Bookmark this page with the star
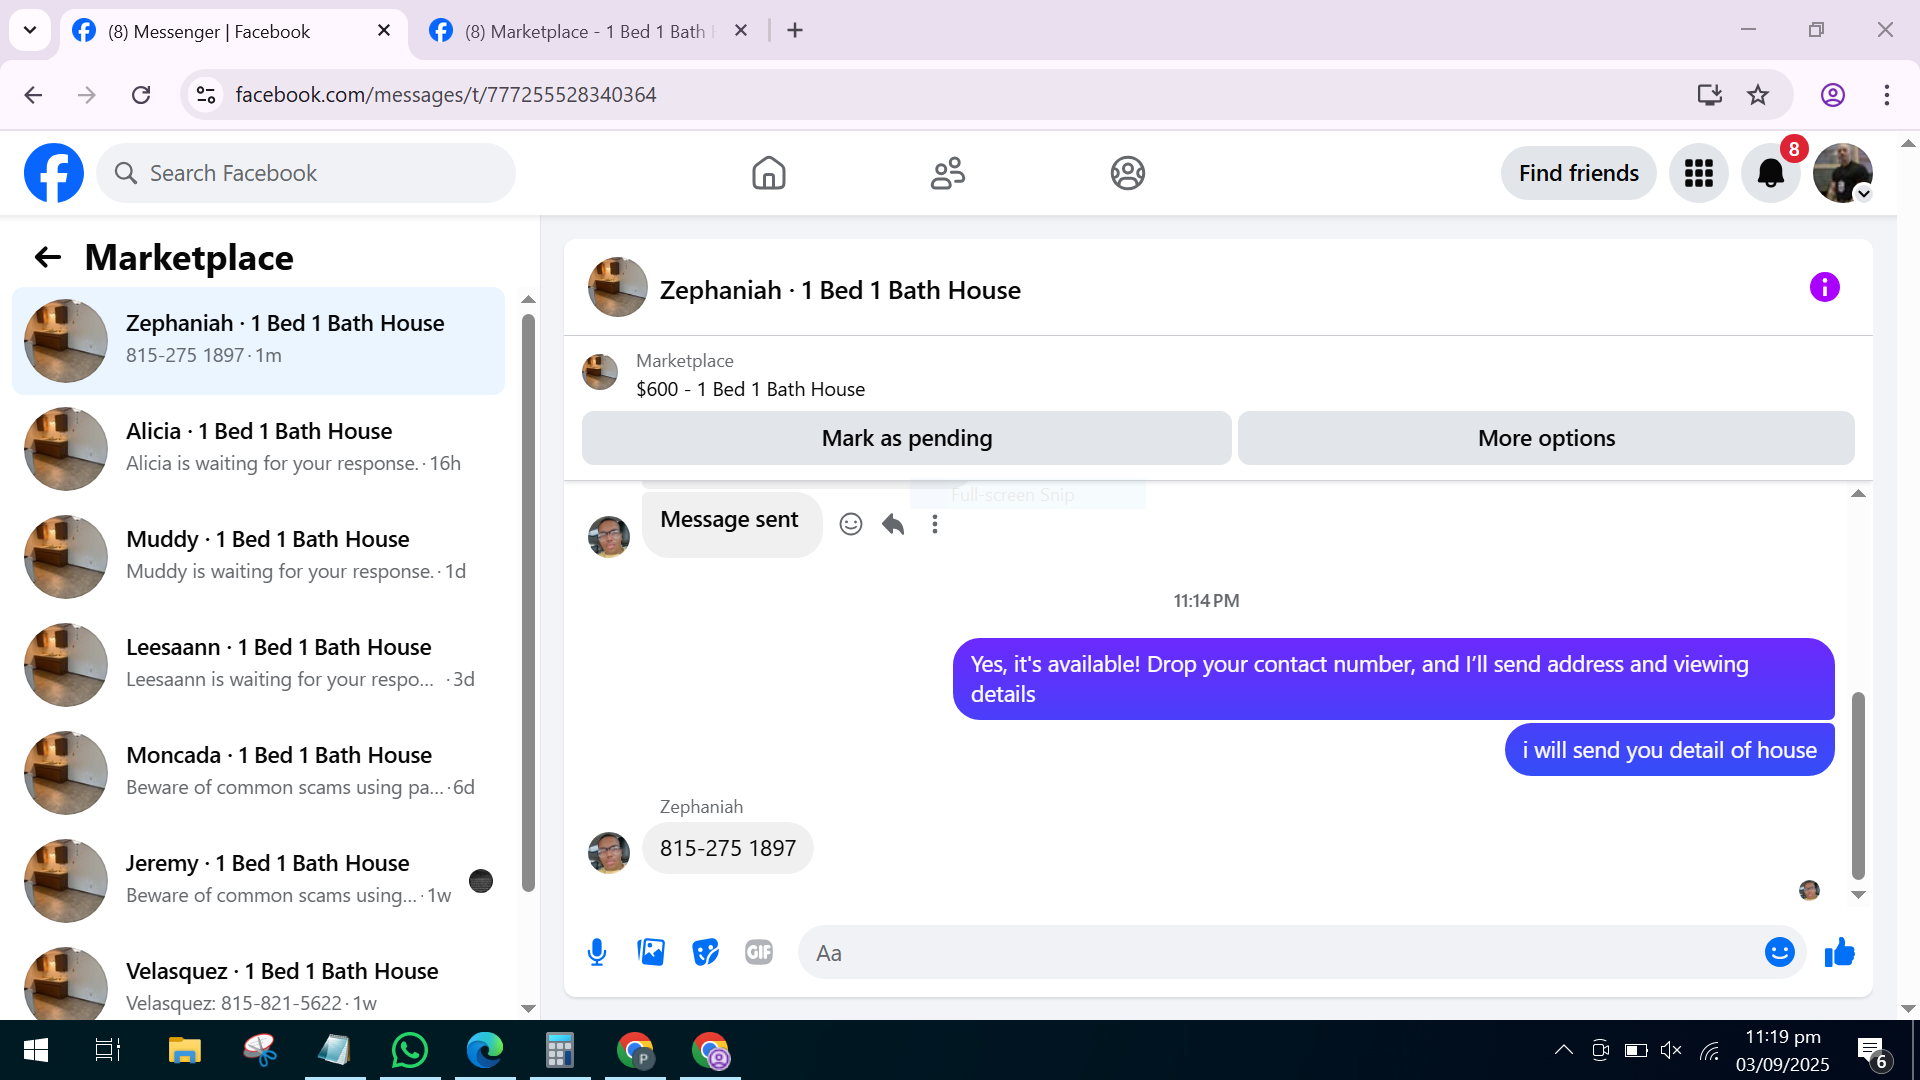Screen dimensions: 1920x1080 pos(1757,95)
